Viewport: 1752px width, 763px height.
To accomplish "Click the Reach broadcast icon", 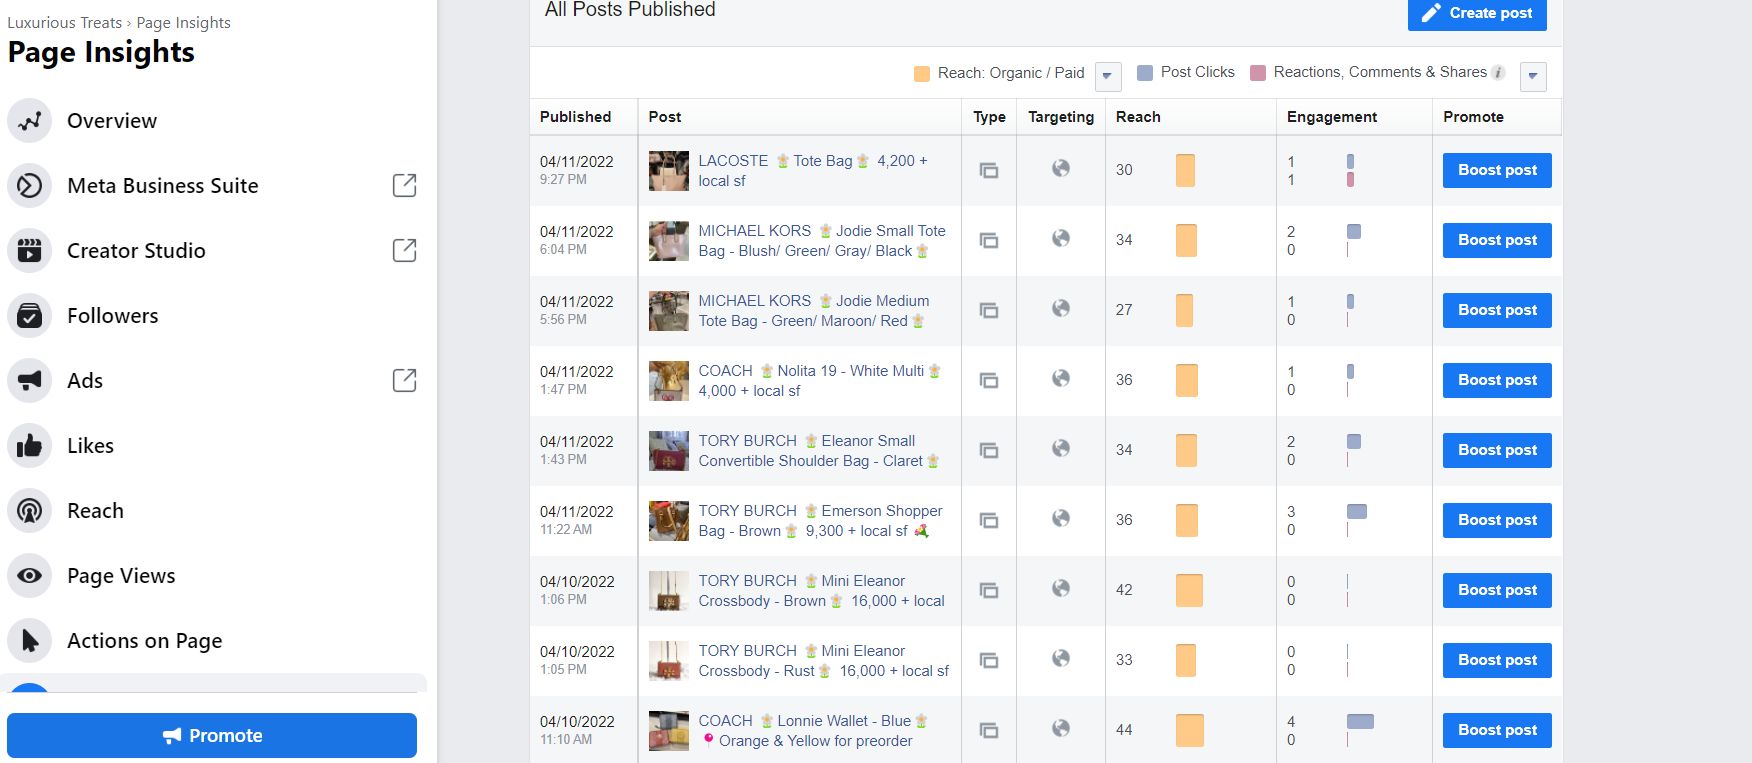I will coord(30,511).
